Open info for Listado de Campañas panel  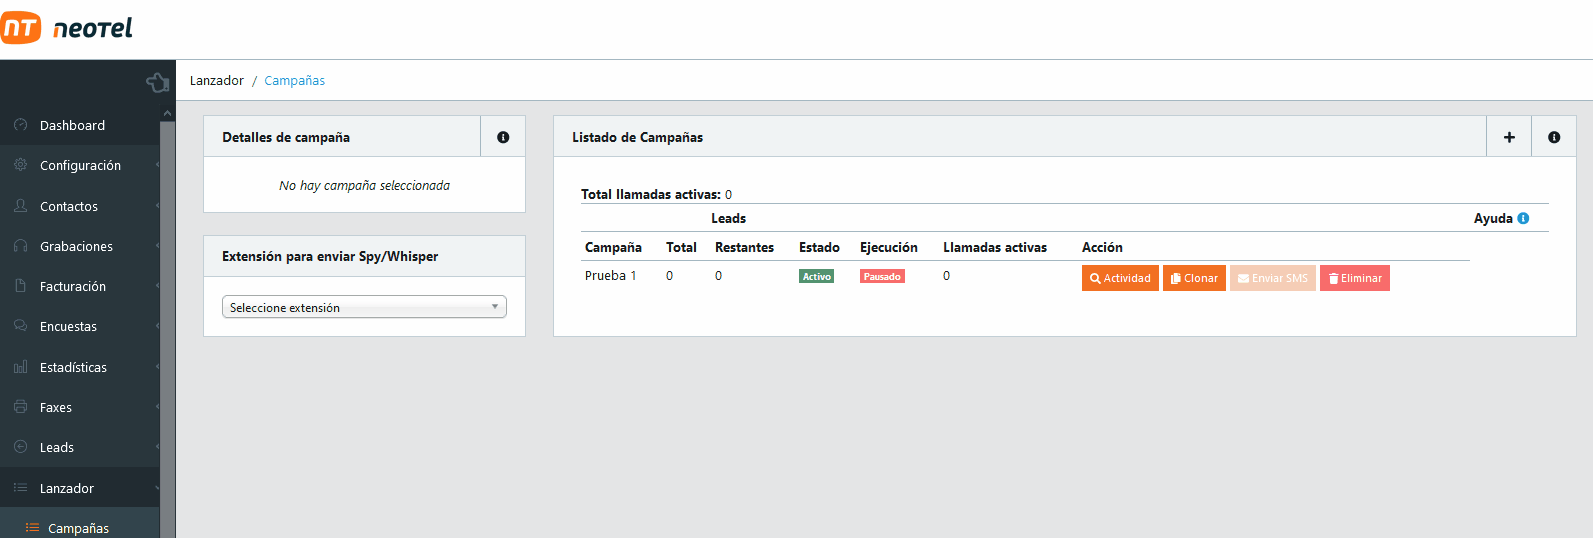click(1554, 137)
